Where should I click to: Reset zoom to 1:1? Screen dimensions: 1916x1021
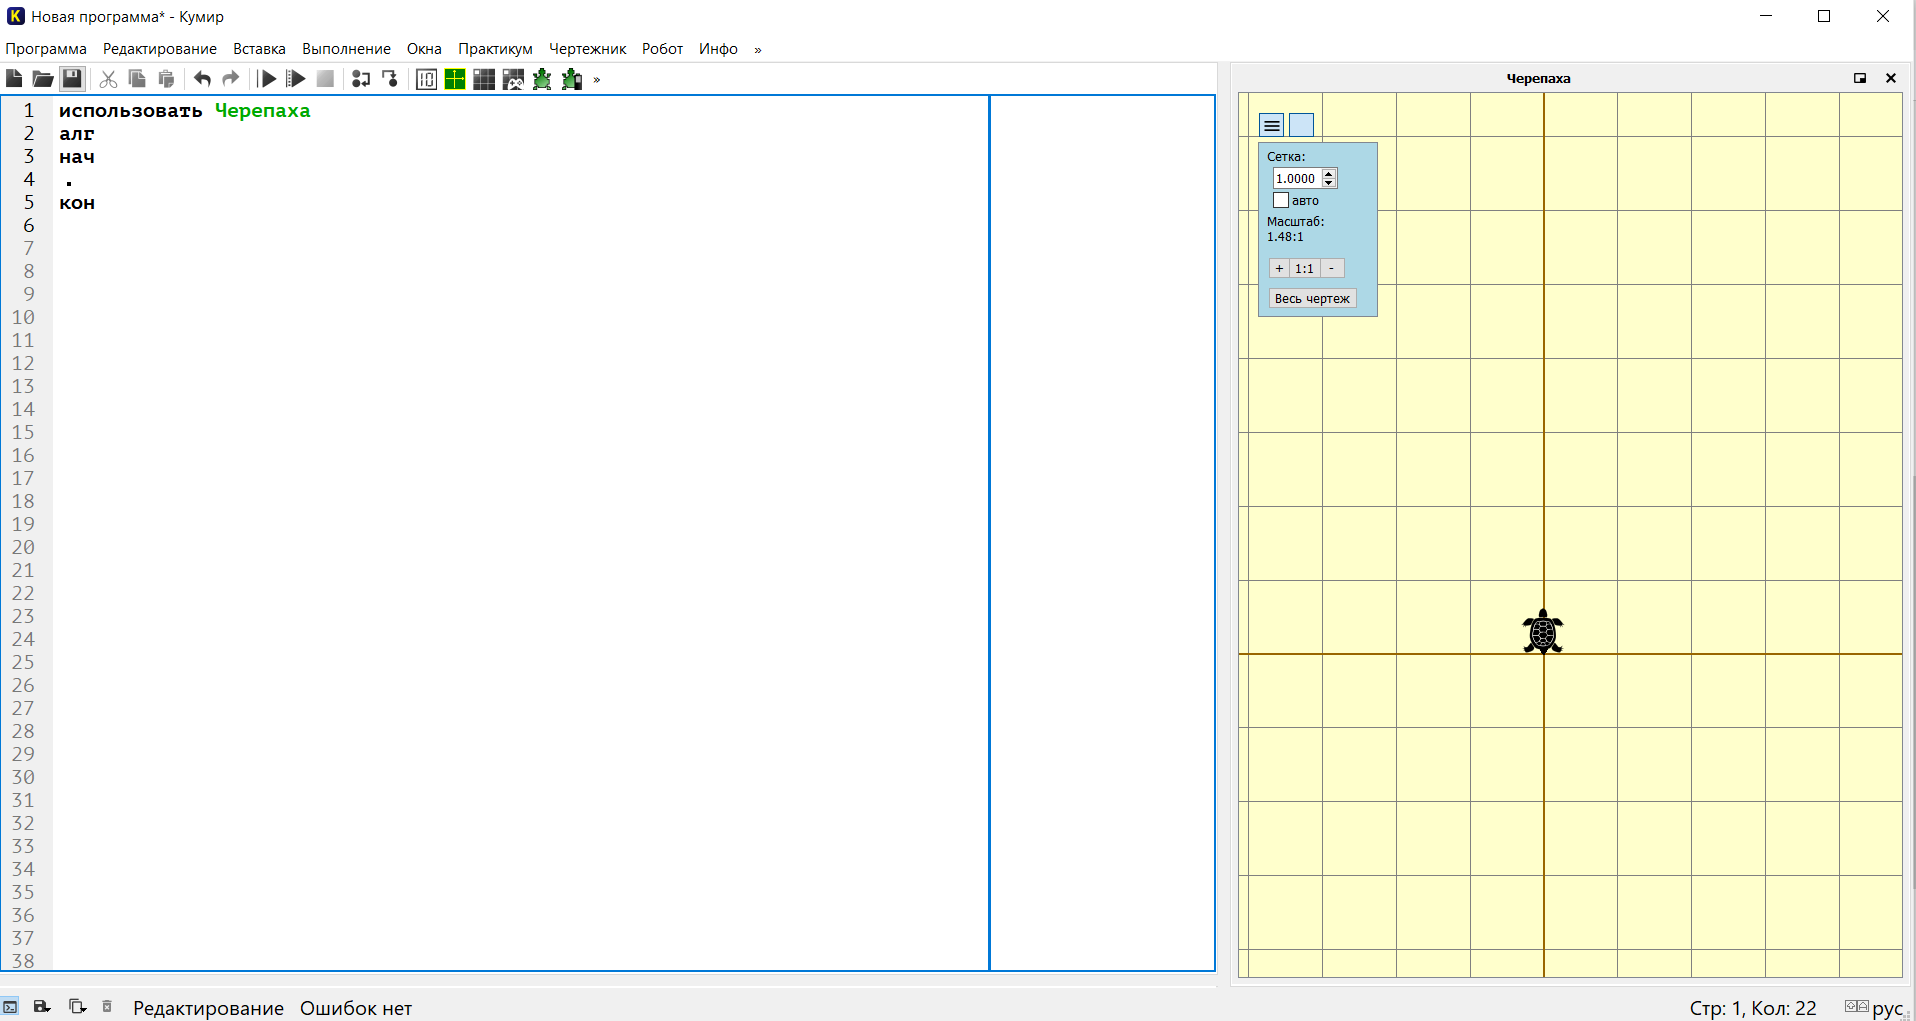[x=1304, y=268]
